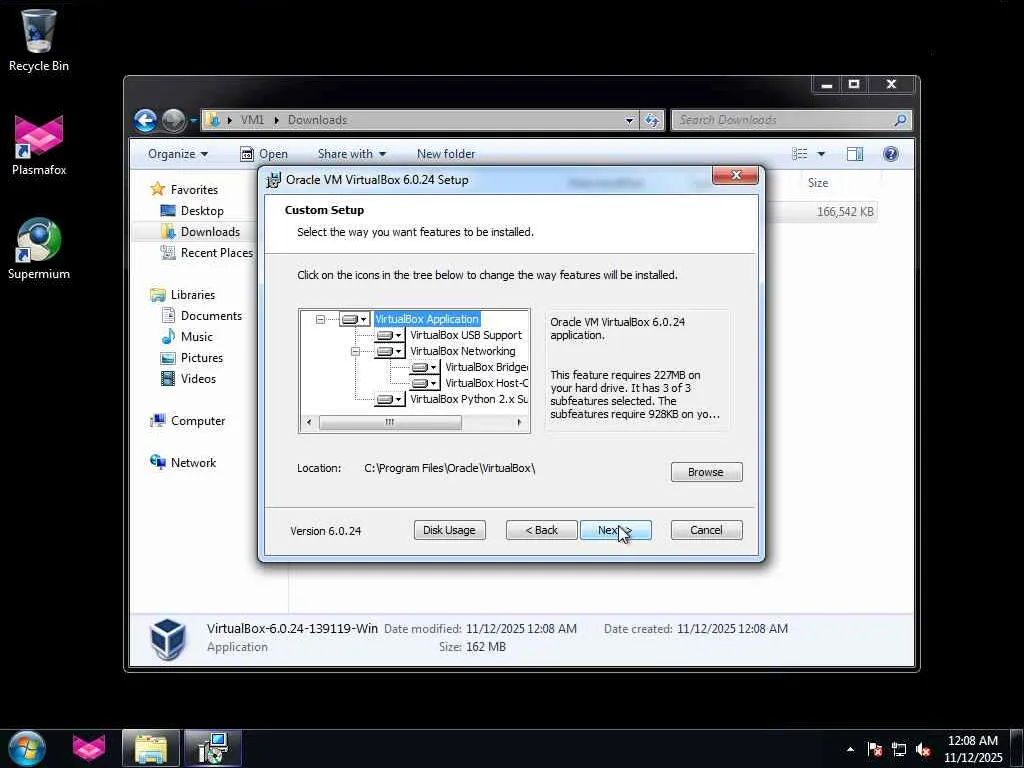Click the network tray icon
The height and width of the screenshot is (768, 1024).
click(899, 749)
